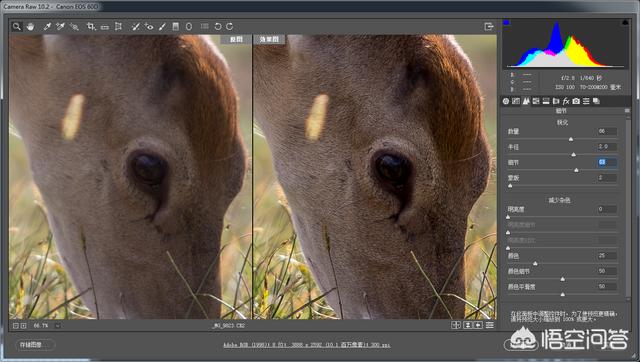
Task: Click the highlighted 细节 value field
Action: click(607, 162)
